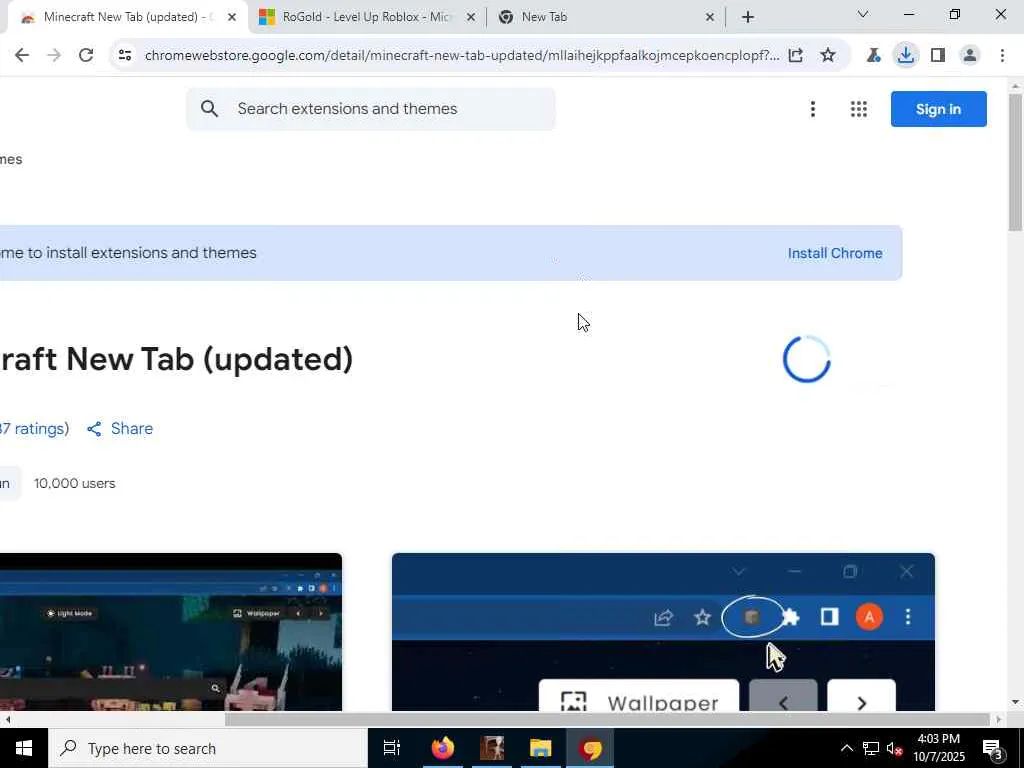Click scroll down arrow on vertical scrollbar

(x=1015, y=703)
